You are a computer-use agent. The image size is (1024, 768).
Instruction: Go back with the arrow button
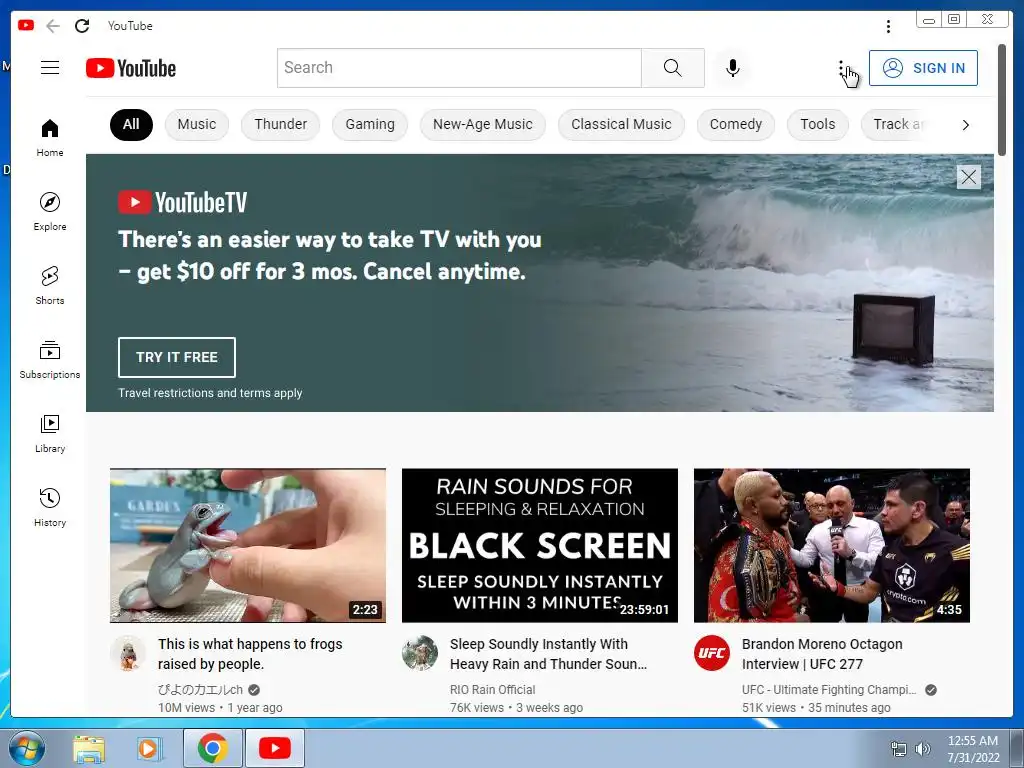tap(53, 26)
